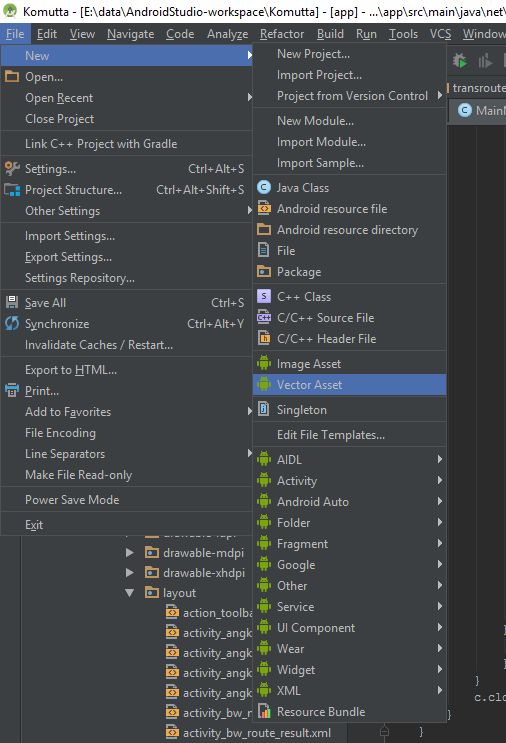Image resolution: width=506 pixels, height=743 pixels.
Task: Click the Synchronize icon in File menu
Action: [12, 324]
